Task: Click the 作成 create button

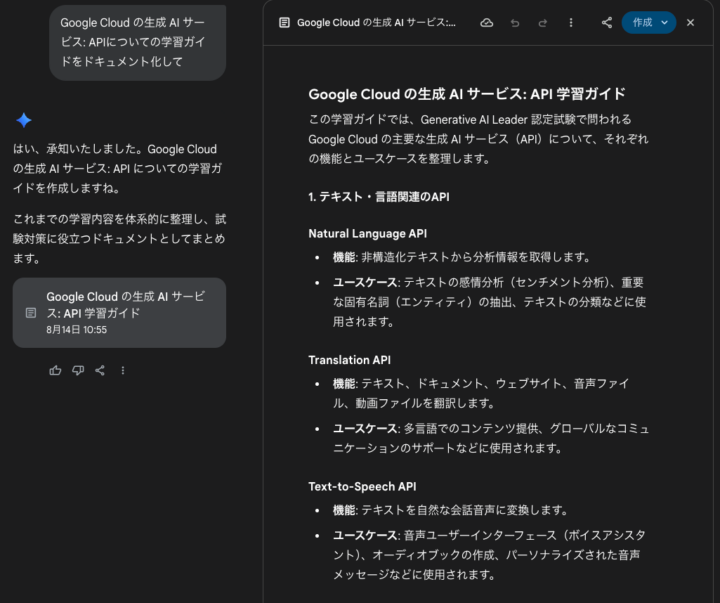Action: (642, 23)
